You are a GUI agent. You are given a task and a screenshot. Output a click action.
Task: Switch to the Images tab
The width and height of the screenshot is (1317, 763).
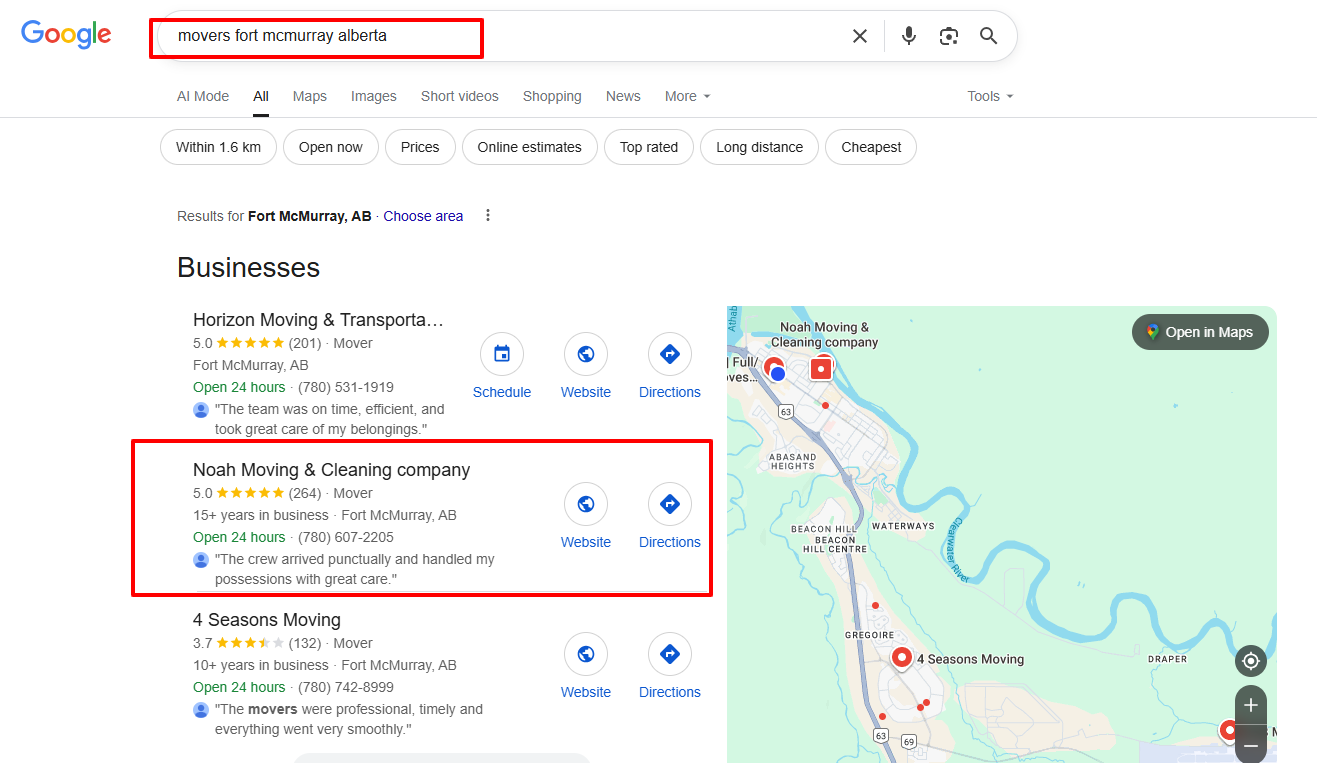[373, 96]
